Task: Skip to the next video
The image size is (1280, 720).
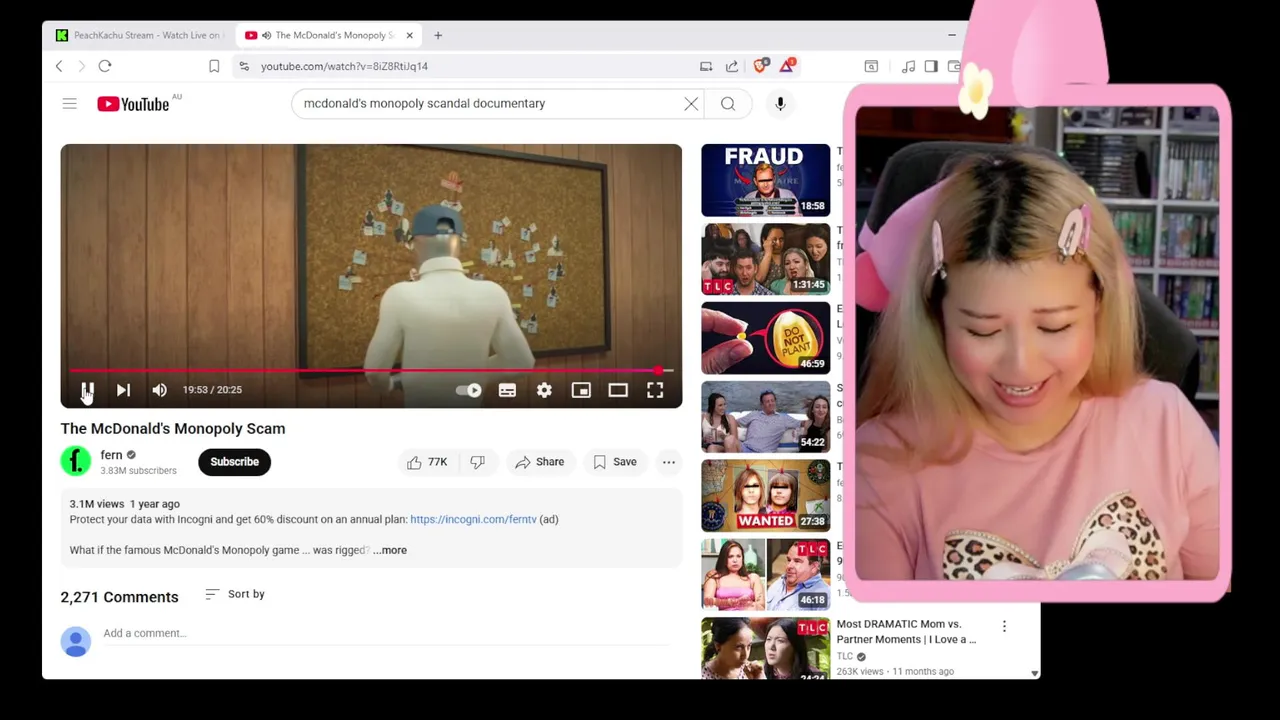Action: [123, 390]
